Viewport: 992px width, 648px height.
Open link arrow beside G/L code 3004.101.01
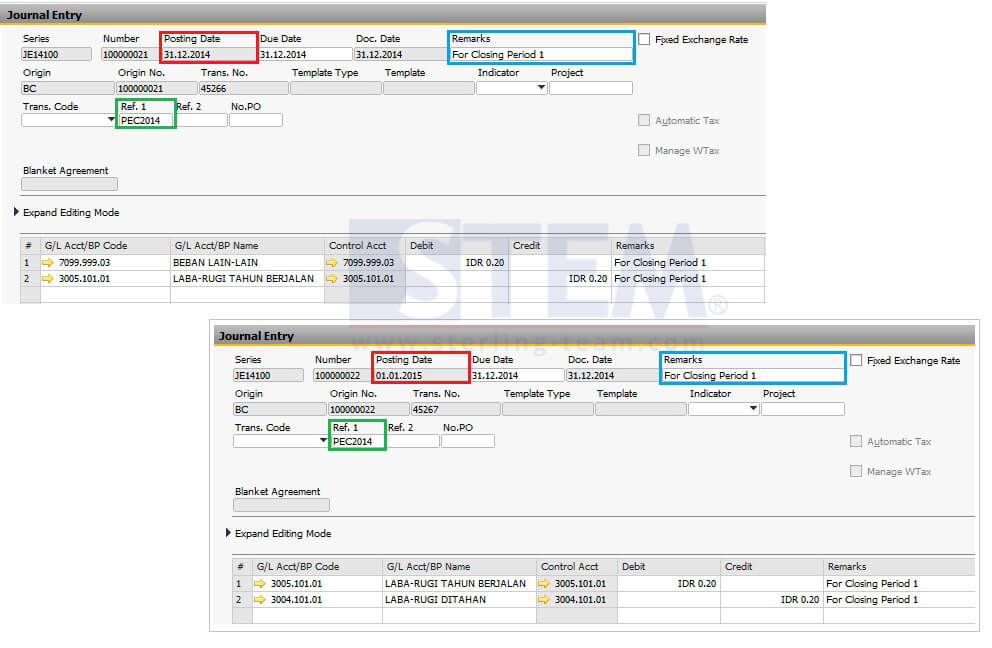[x=260, y=599]
